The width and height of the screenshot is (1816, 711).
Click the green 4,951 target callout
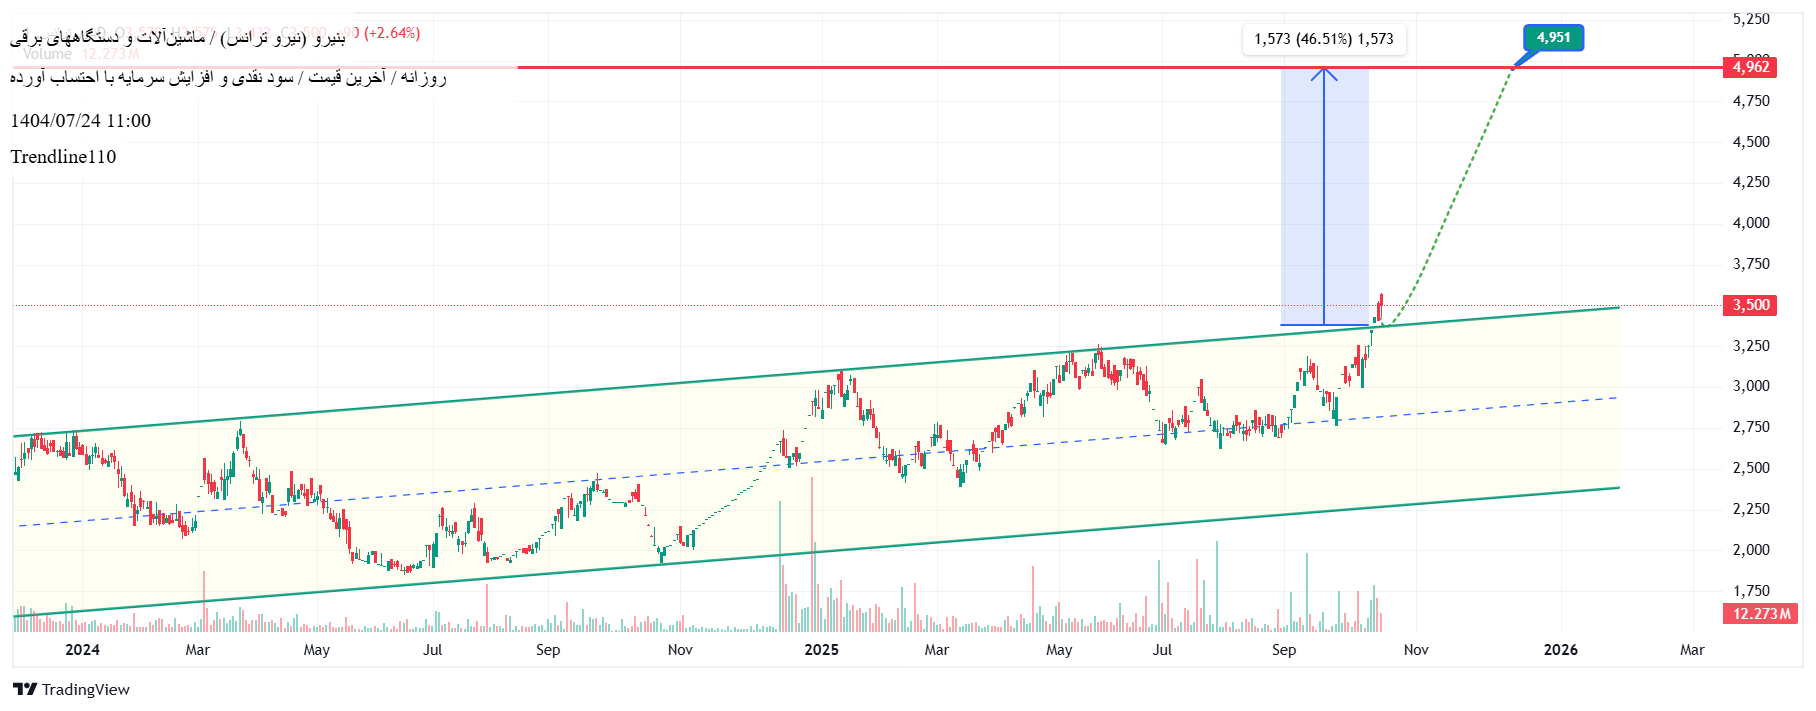pos(1553,38)
